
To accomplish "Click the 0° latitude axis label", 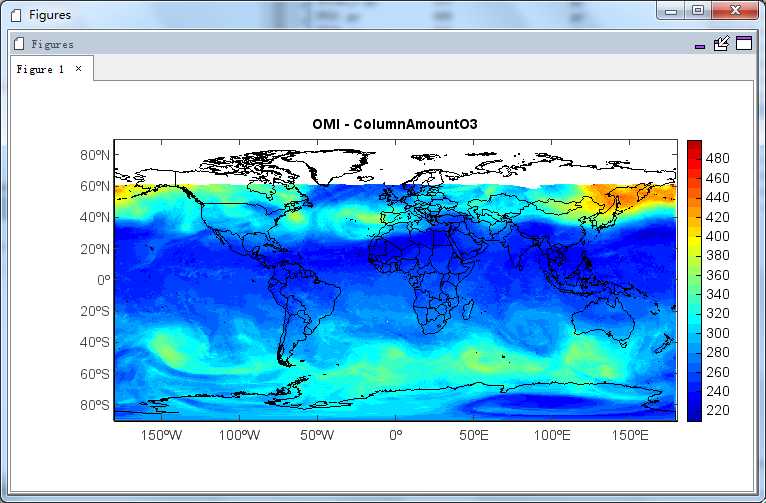I will tap(104, 280).
